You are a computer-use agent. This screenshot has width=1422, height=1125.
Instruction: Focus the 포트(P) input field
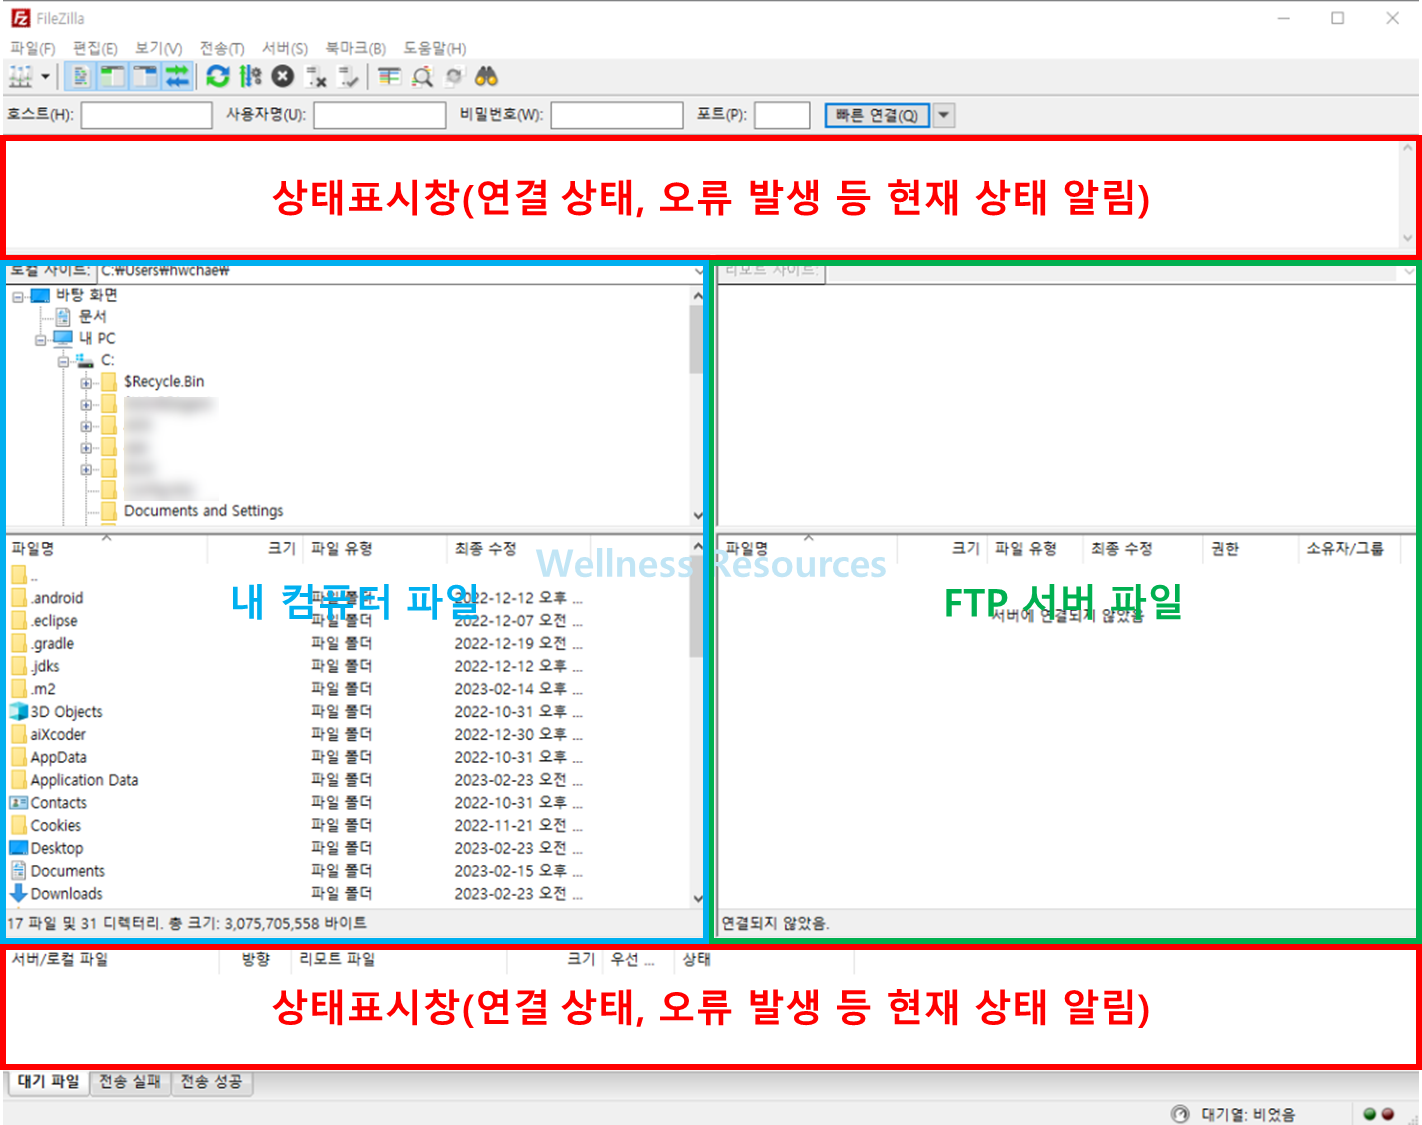[781, 116]
